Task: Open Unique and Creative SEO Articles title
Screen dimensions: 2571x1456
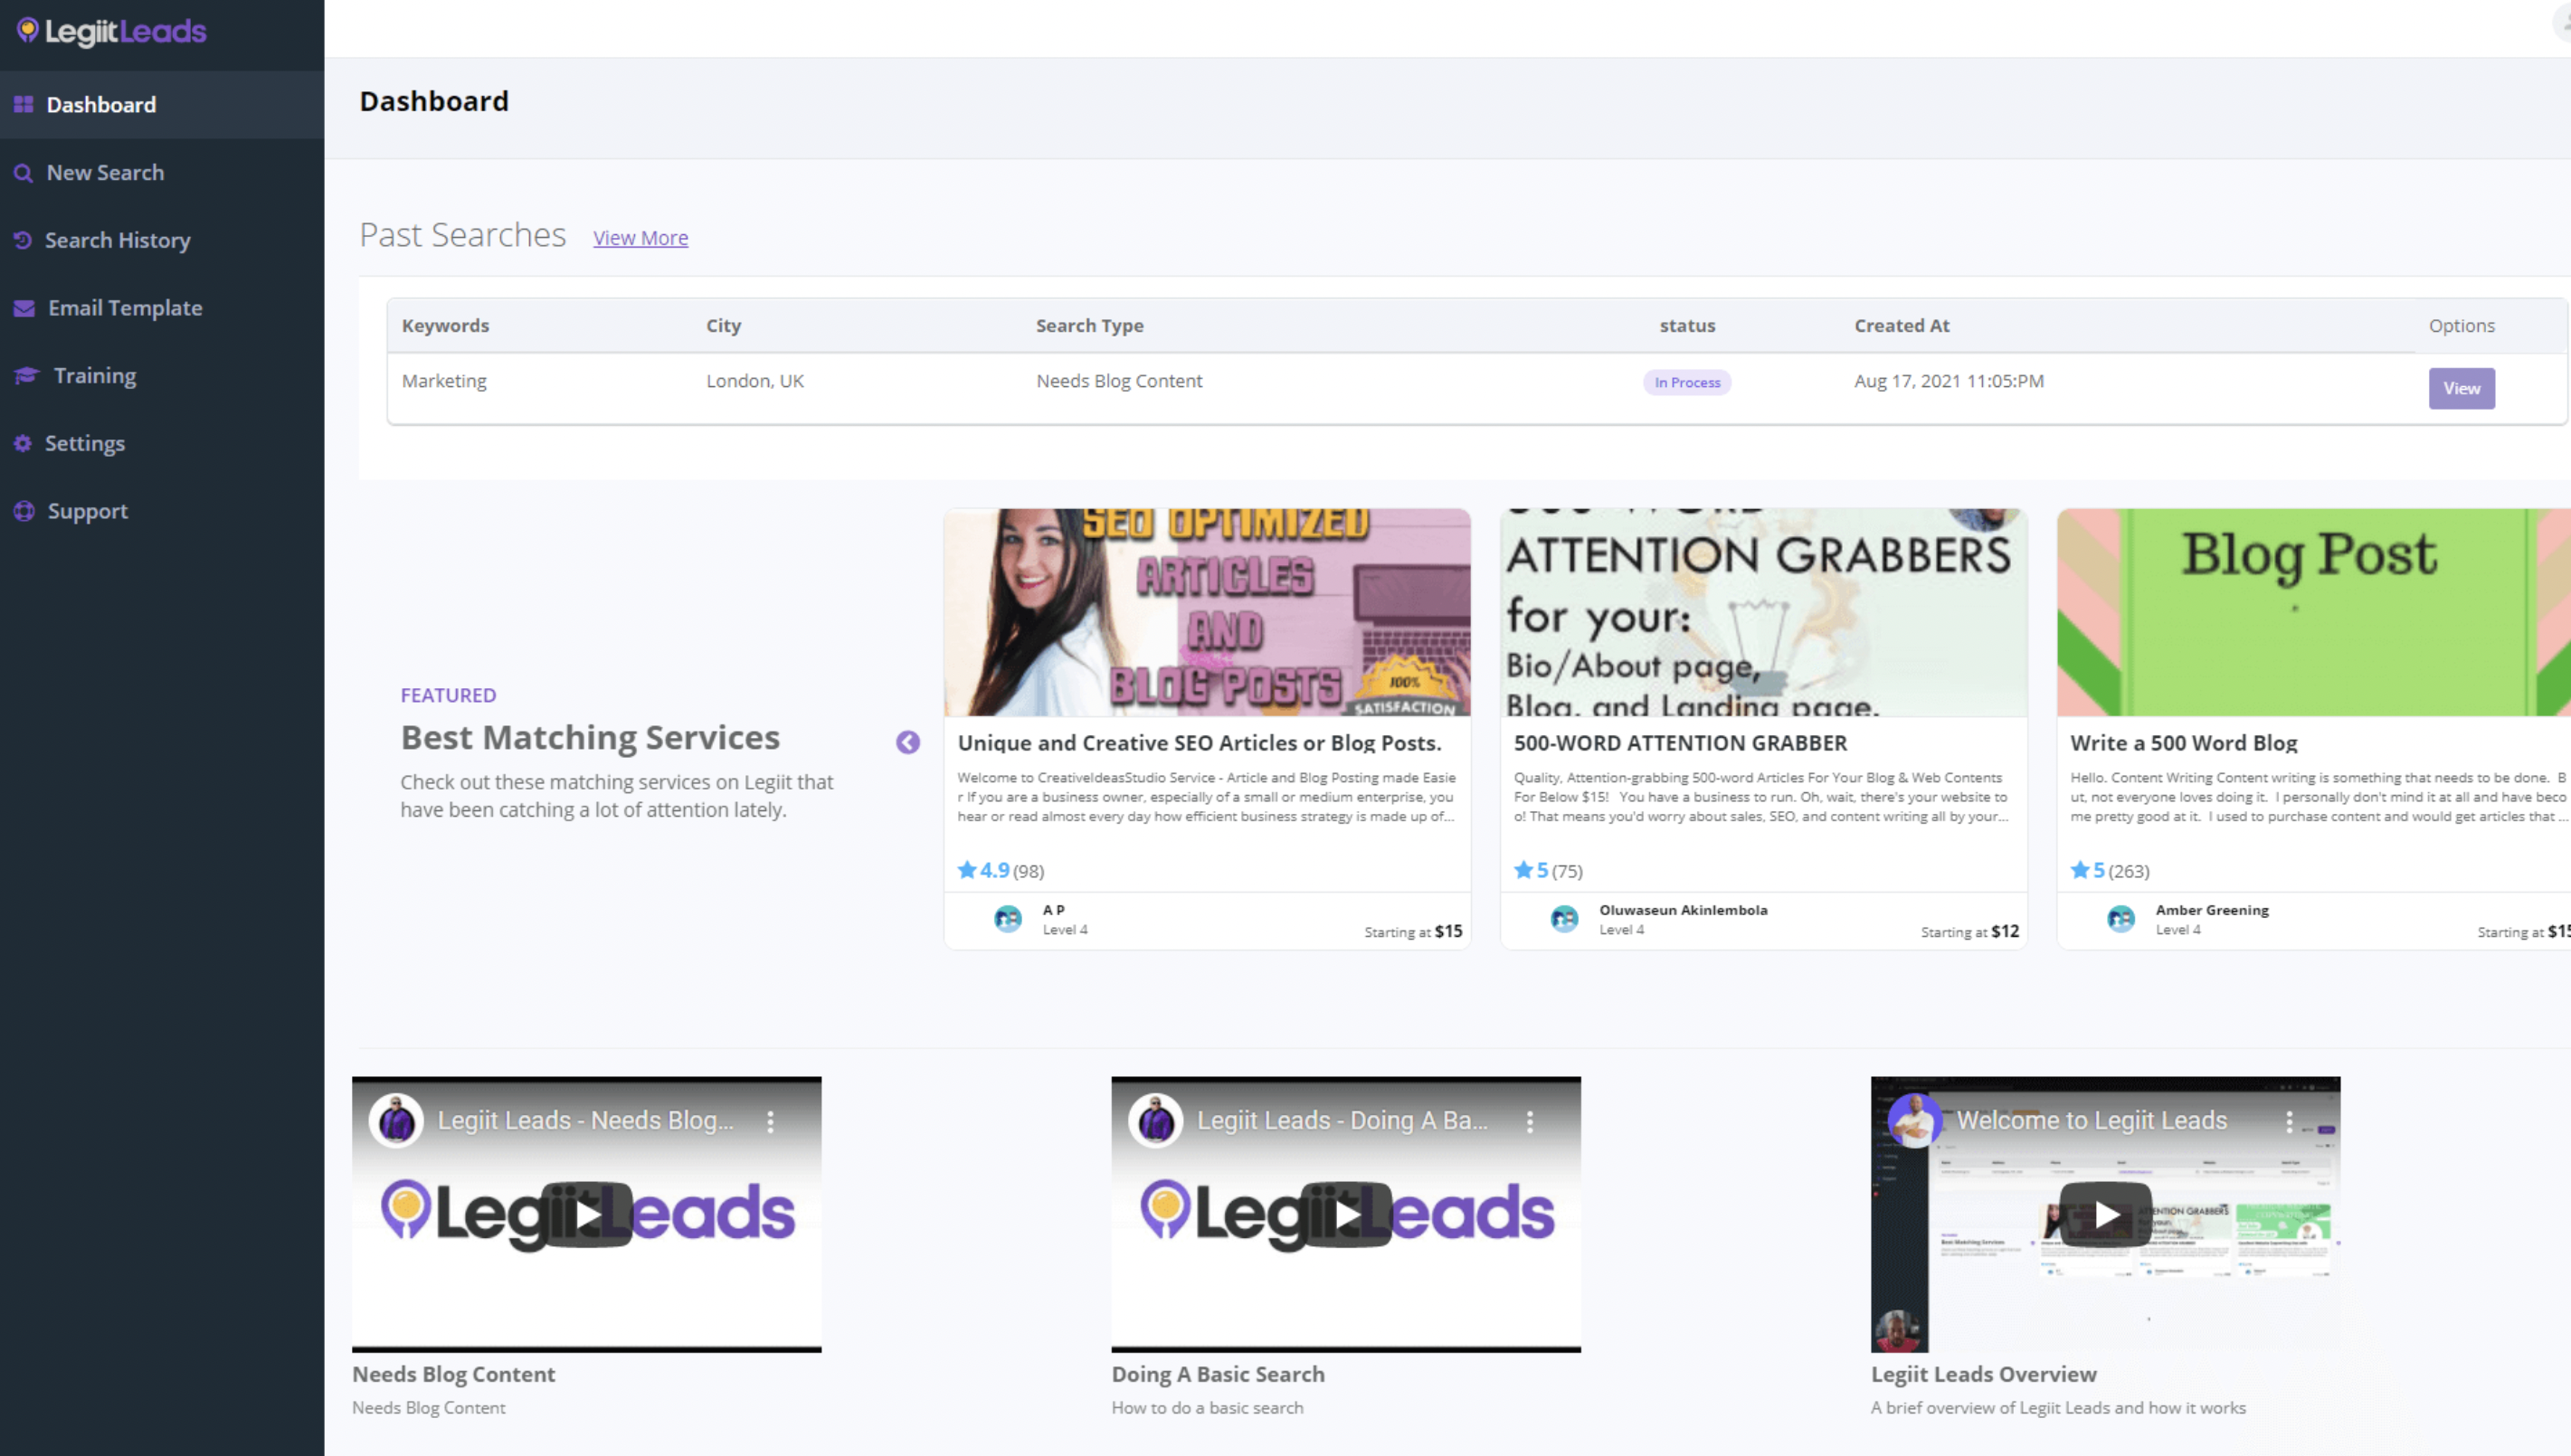Action: tap(1199, 743)
